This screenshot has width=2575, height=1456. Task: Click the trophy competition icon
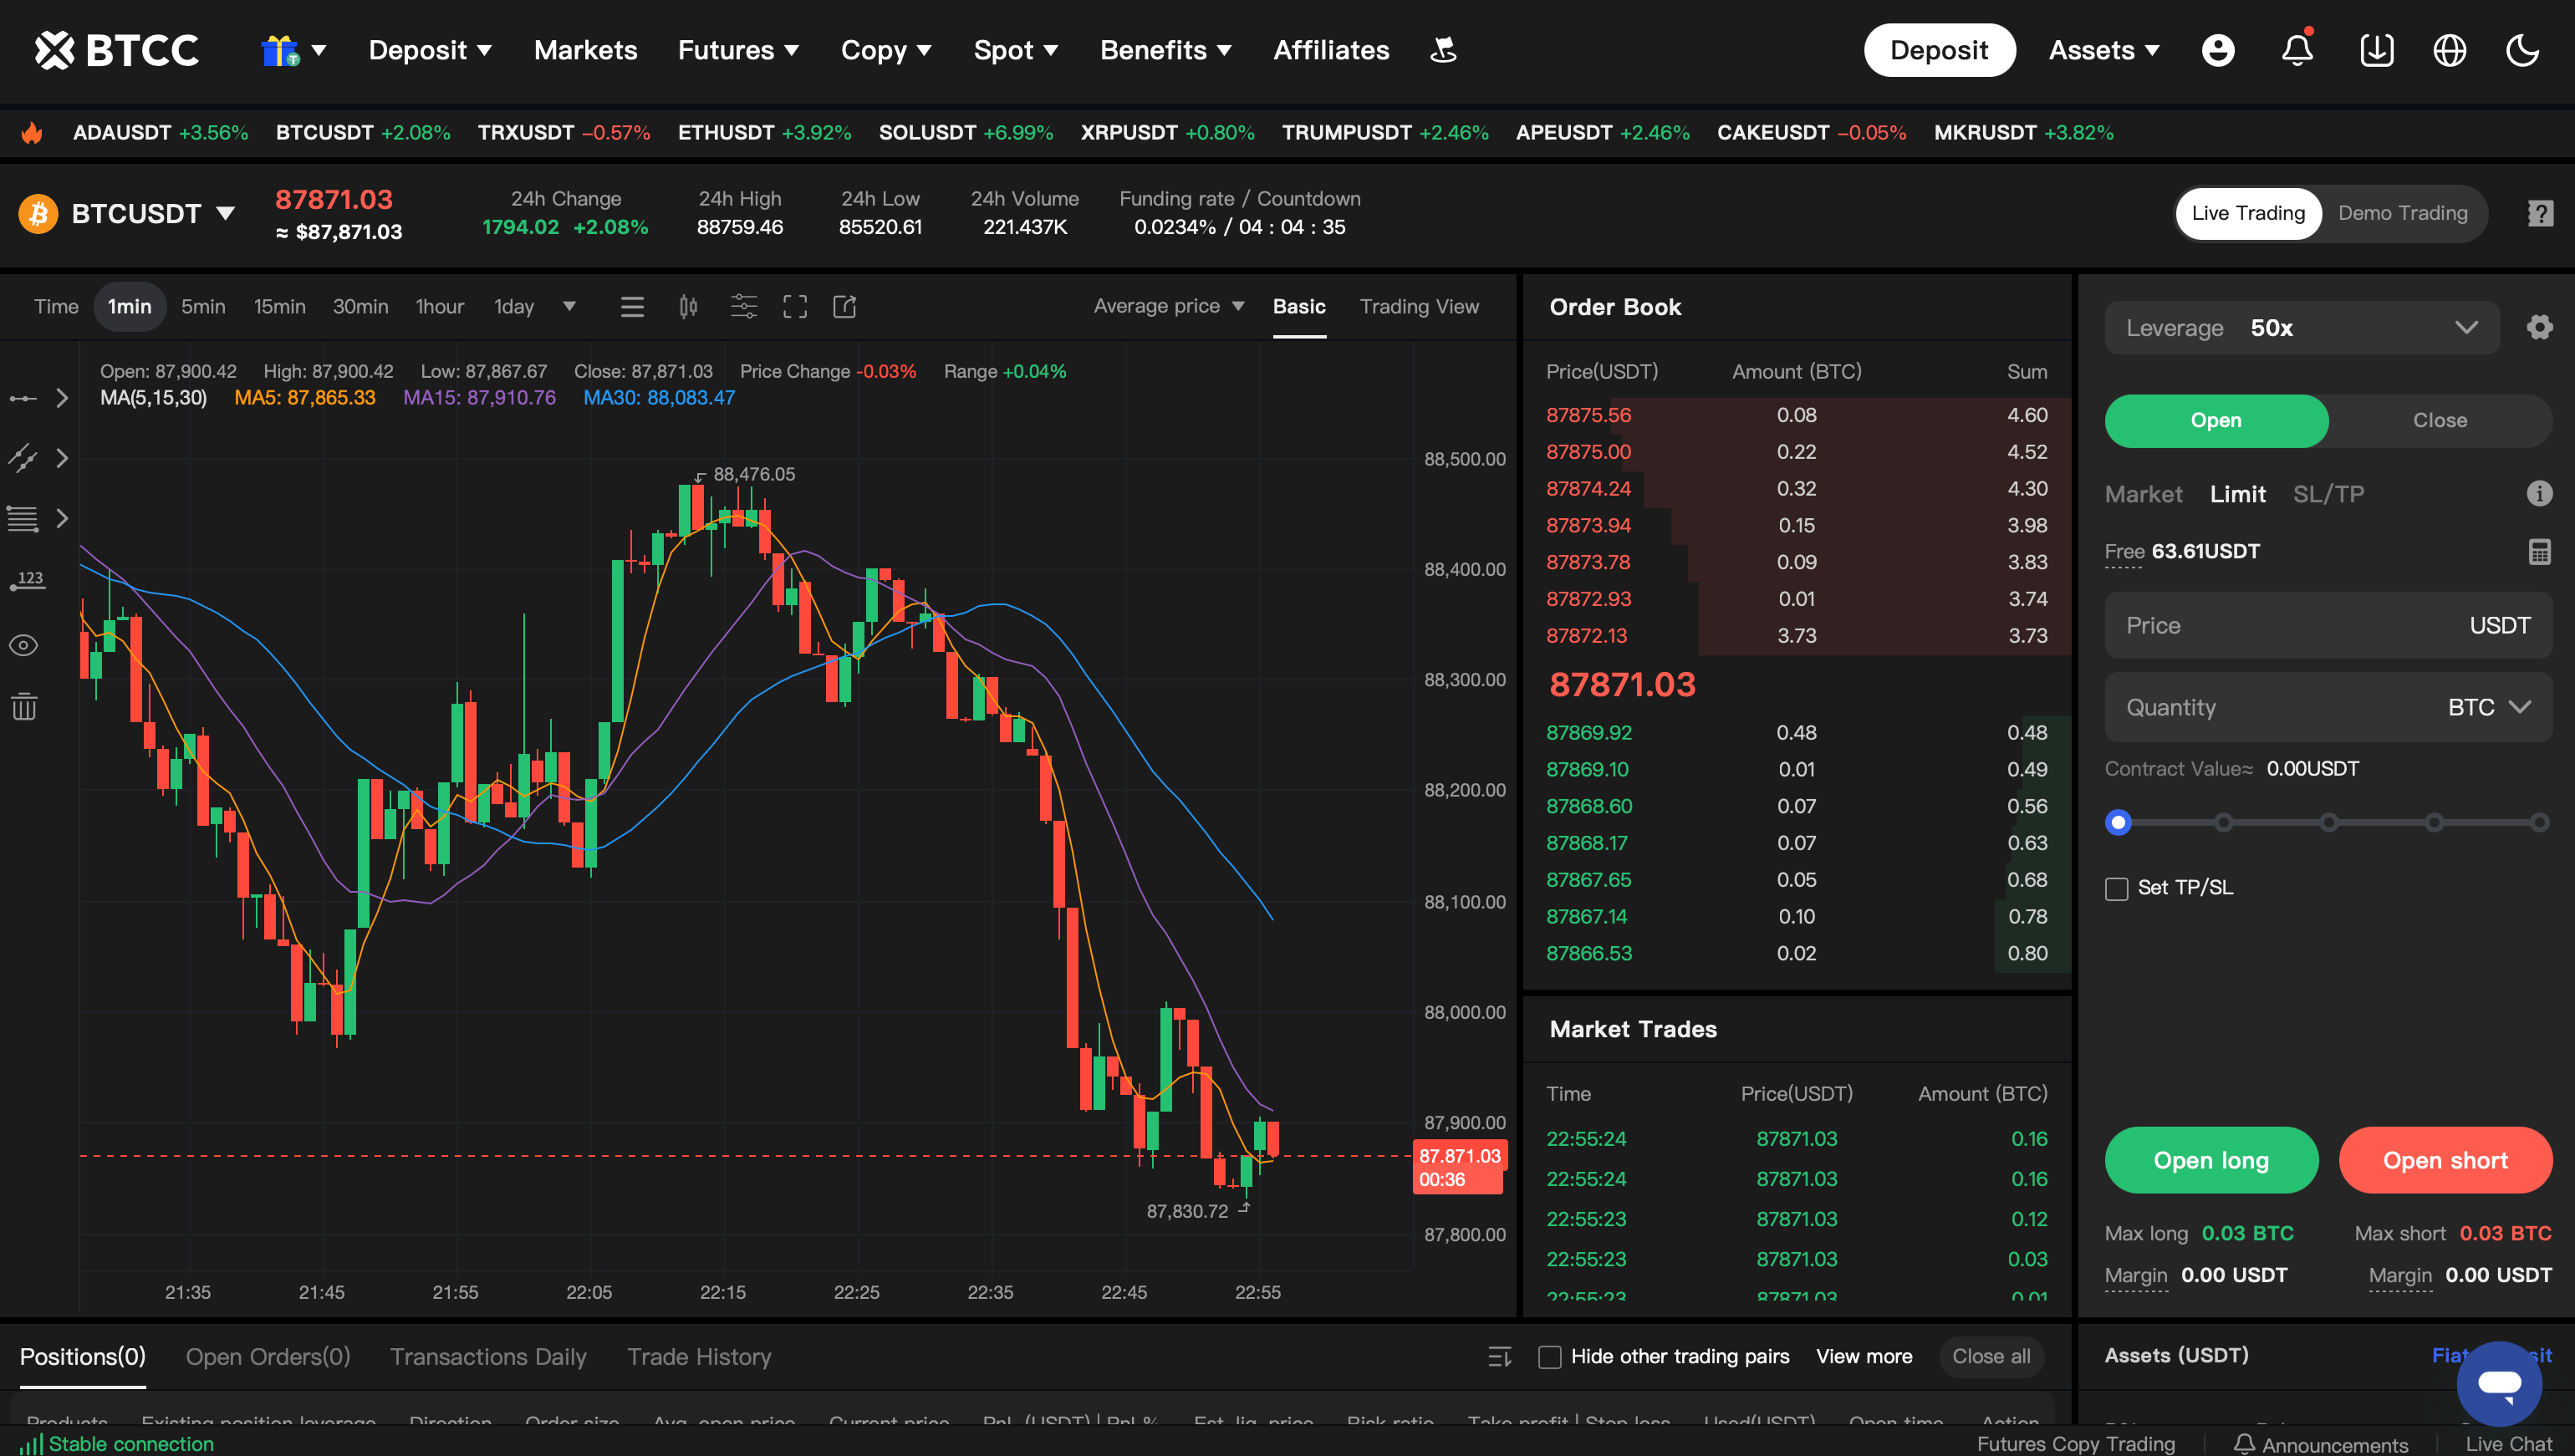[x=1442, y=50]
